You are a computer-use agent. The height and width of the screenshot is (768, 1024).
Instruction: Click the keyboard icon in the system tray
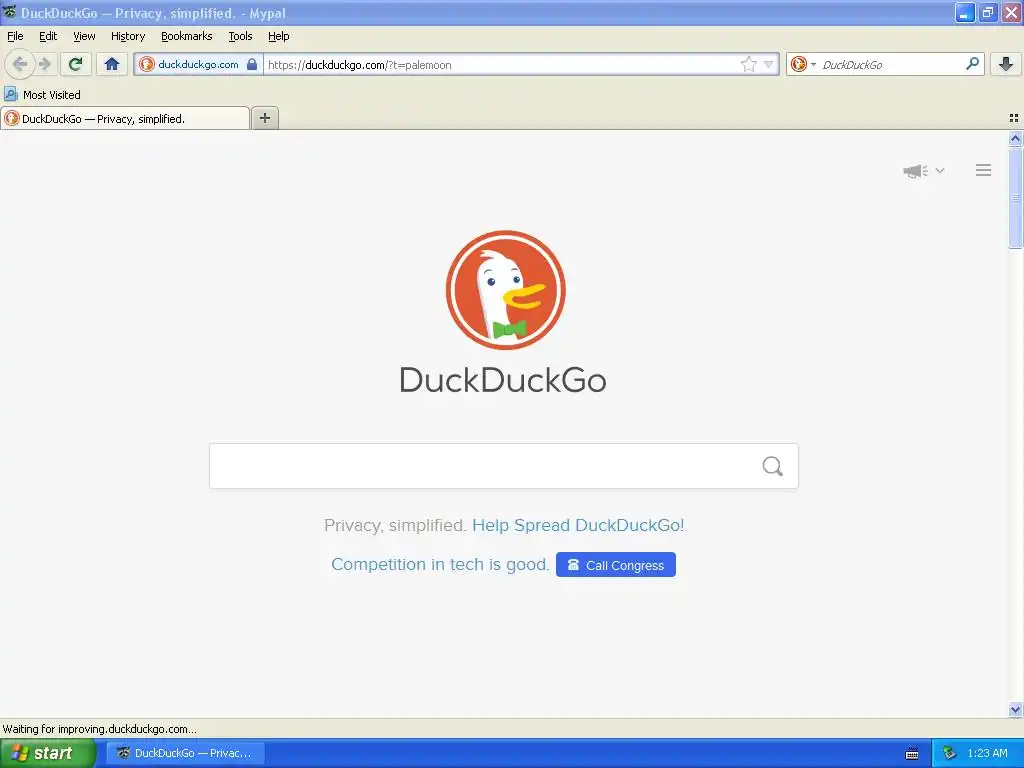(x=912, y=754)
